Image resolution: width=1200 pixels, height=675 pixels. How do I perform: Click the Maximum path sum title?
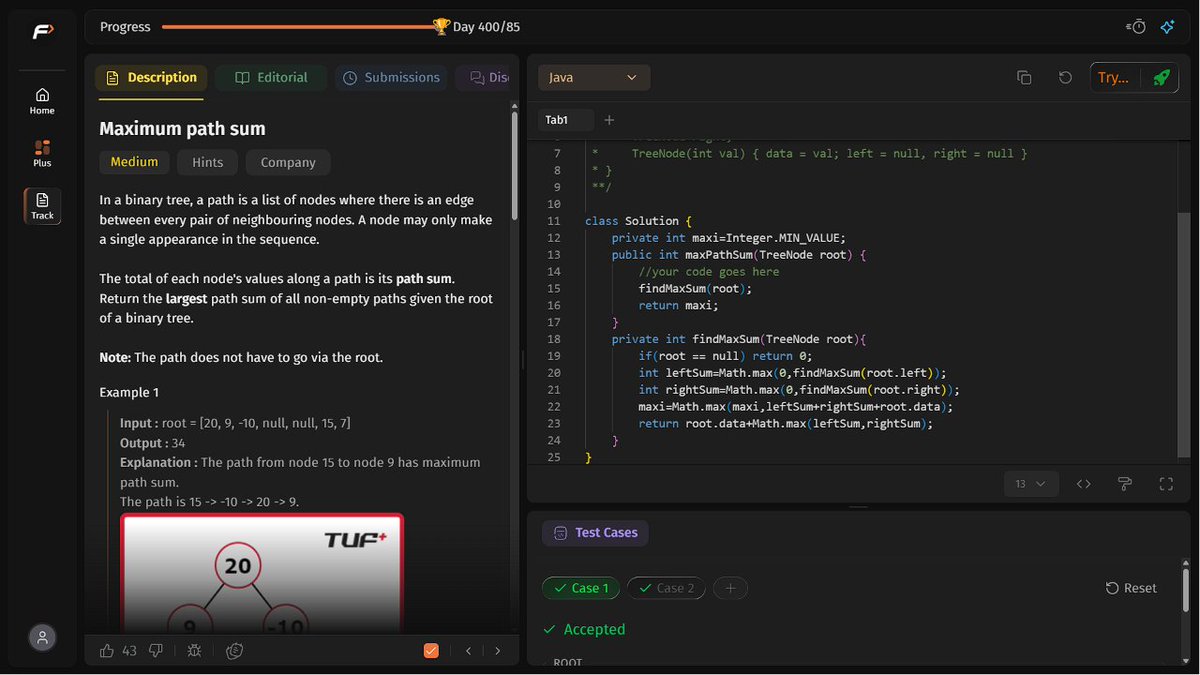pos(182,129)
